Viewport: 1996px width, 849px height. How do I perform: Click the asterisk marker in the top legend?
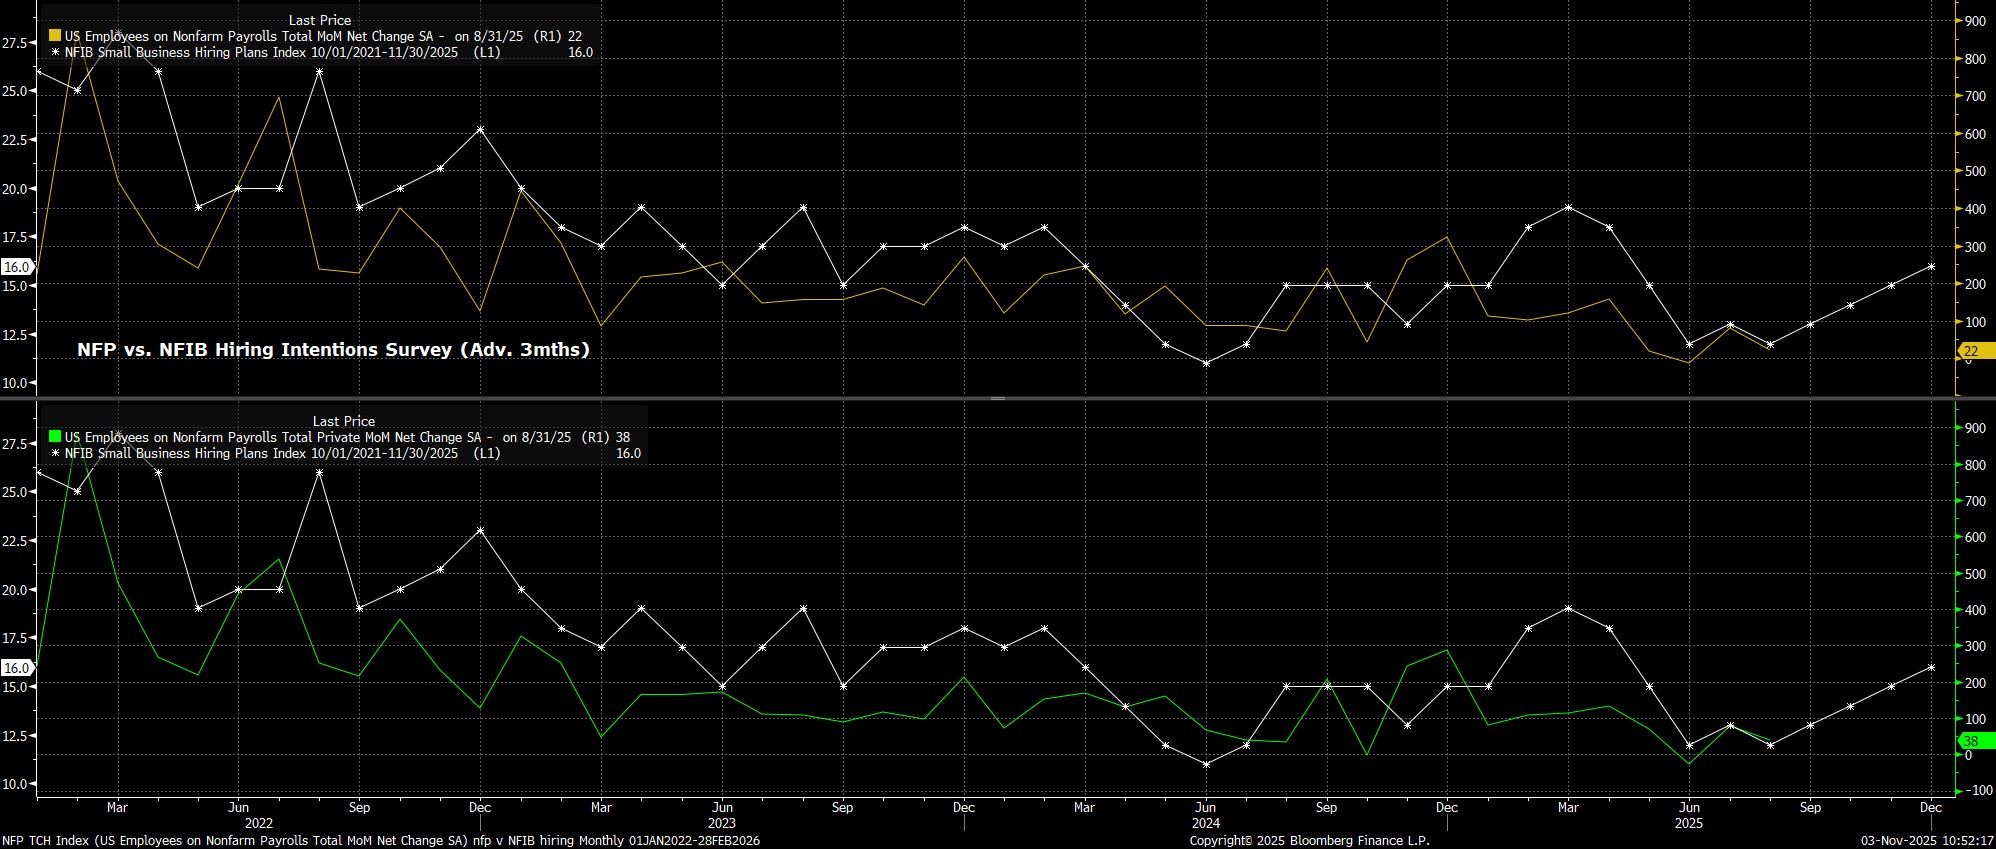coord(55,52)
